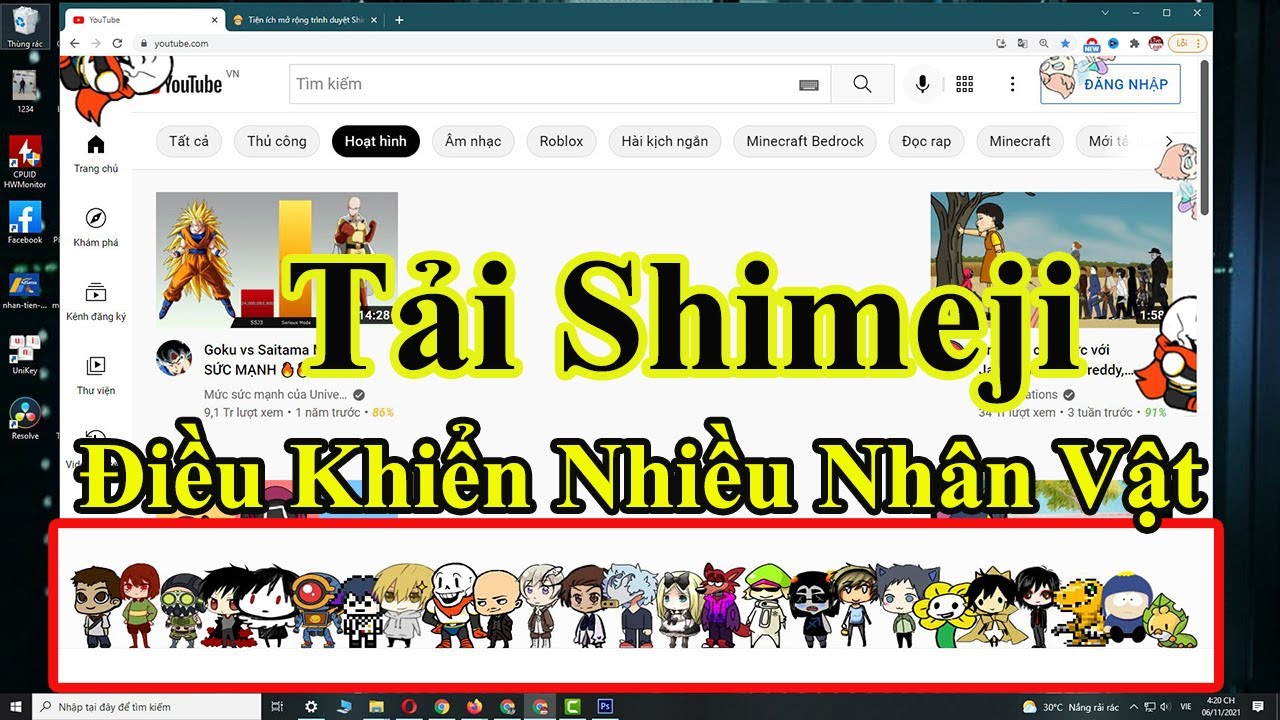The image size is (1280, 720).
Task: Switch to the YouTube browser tab
Action: point(143,20)
